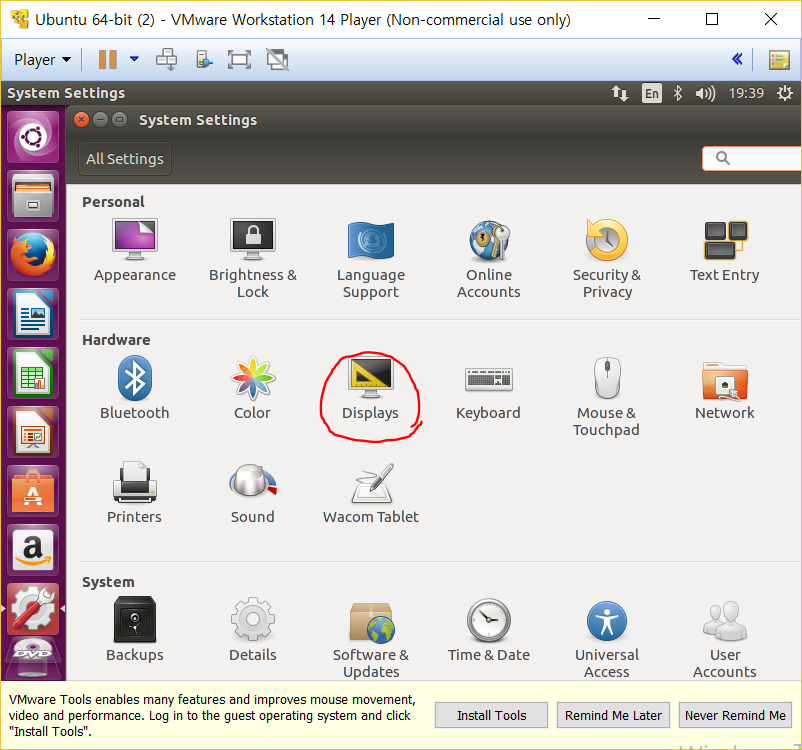Open the session gear menu in top panel
802x750 pixels.
point(784,93)
